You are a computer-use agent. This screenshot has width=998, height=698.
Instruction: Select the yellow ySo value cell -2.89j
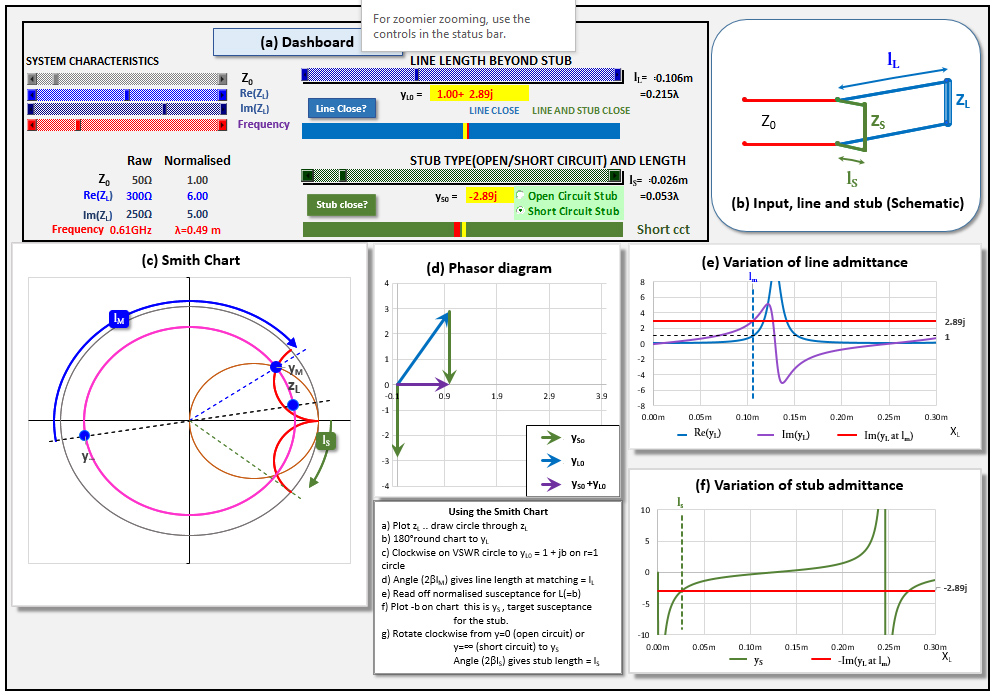(x=486, y=197)
